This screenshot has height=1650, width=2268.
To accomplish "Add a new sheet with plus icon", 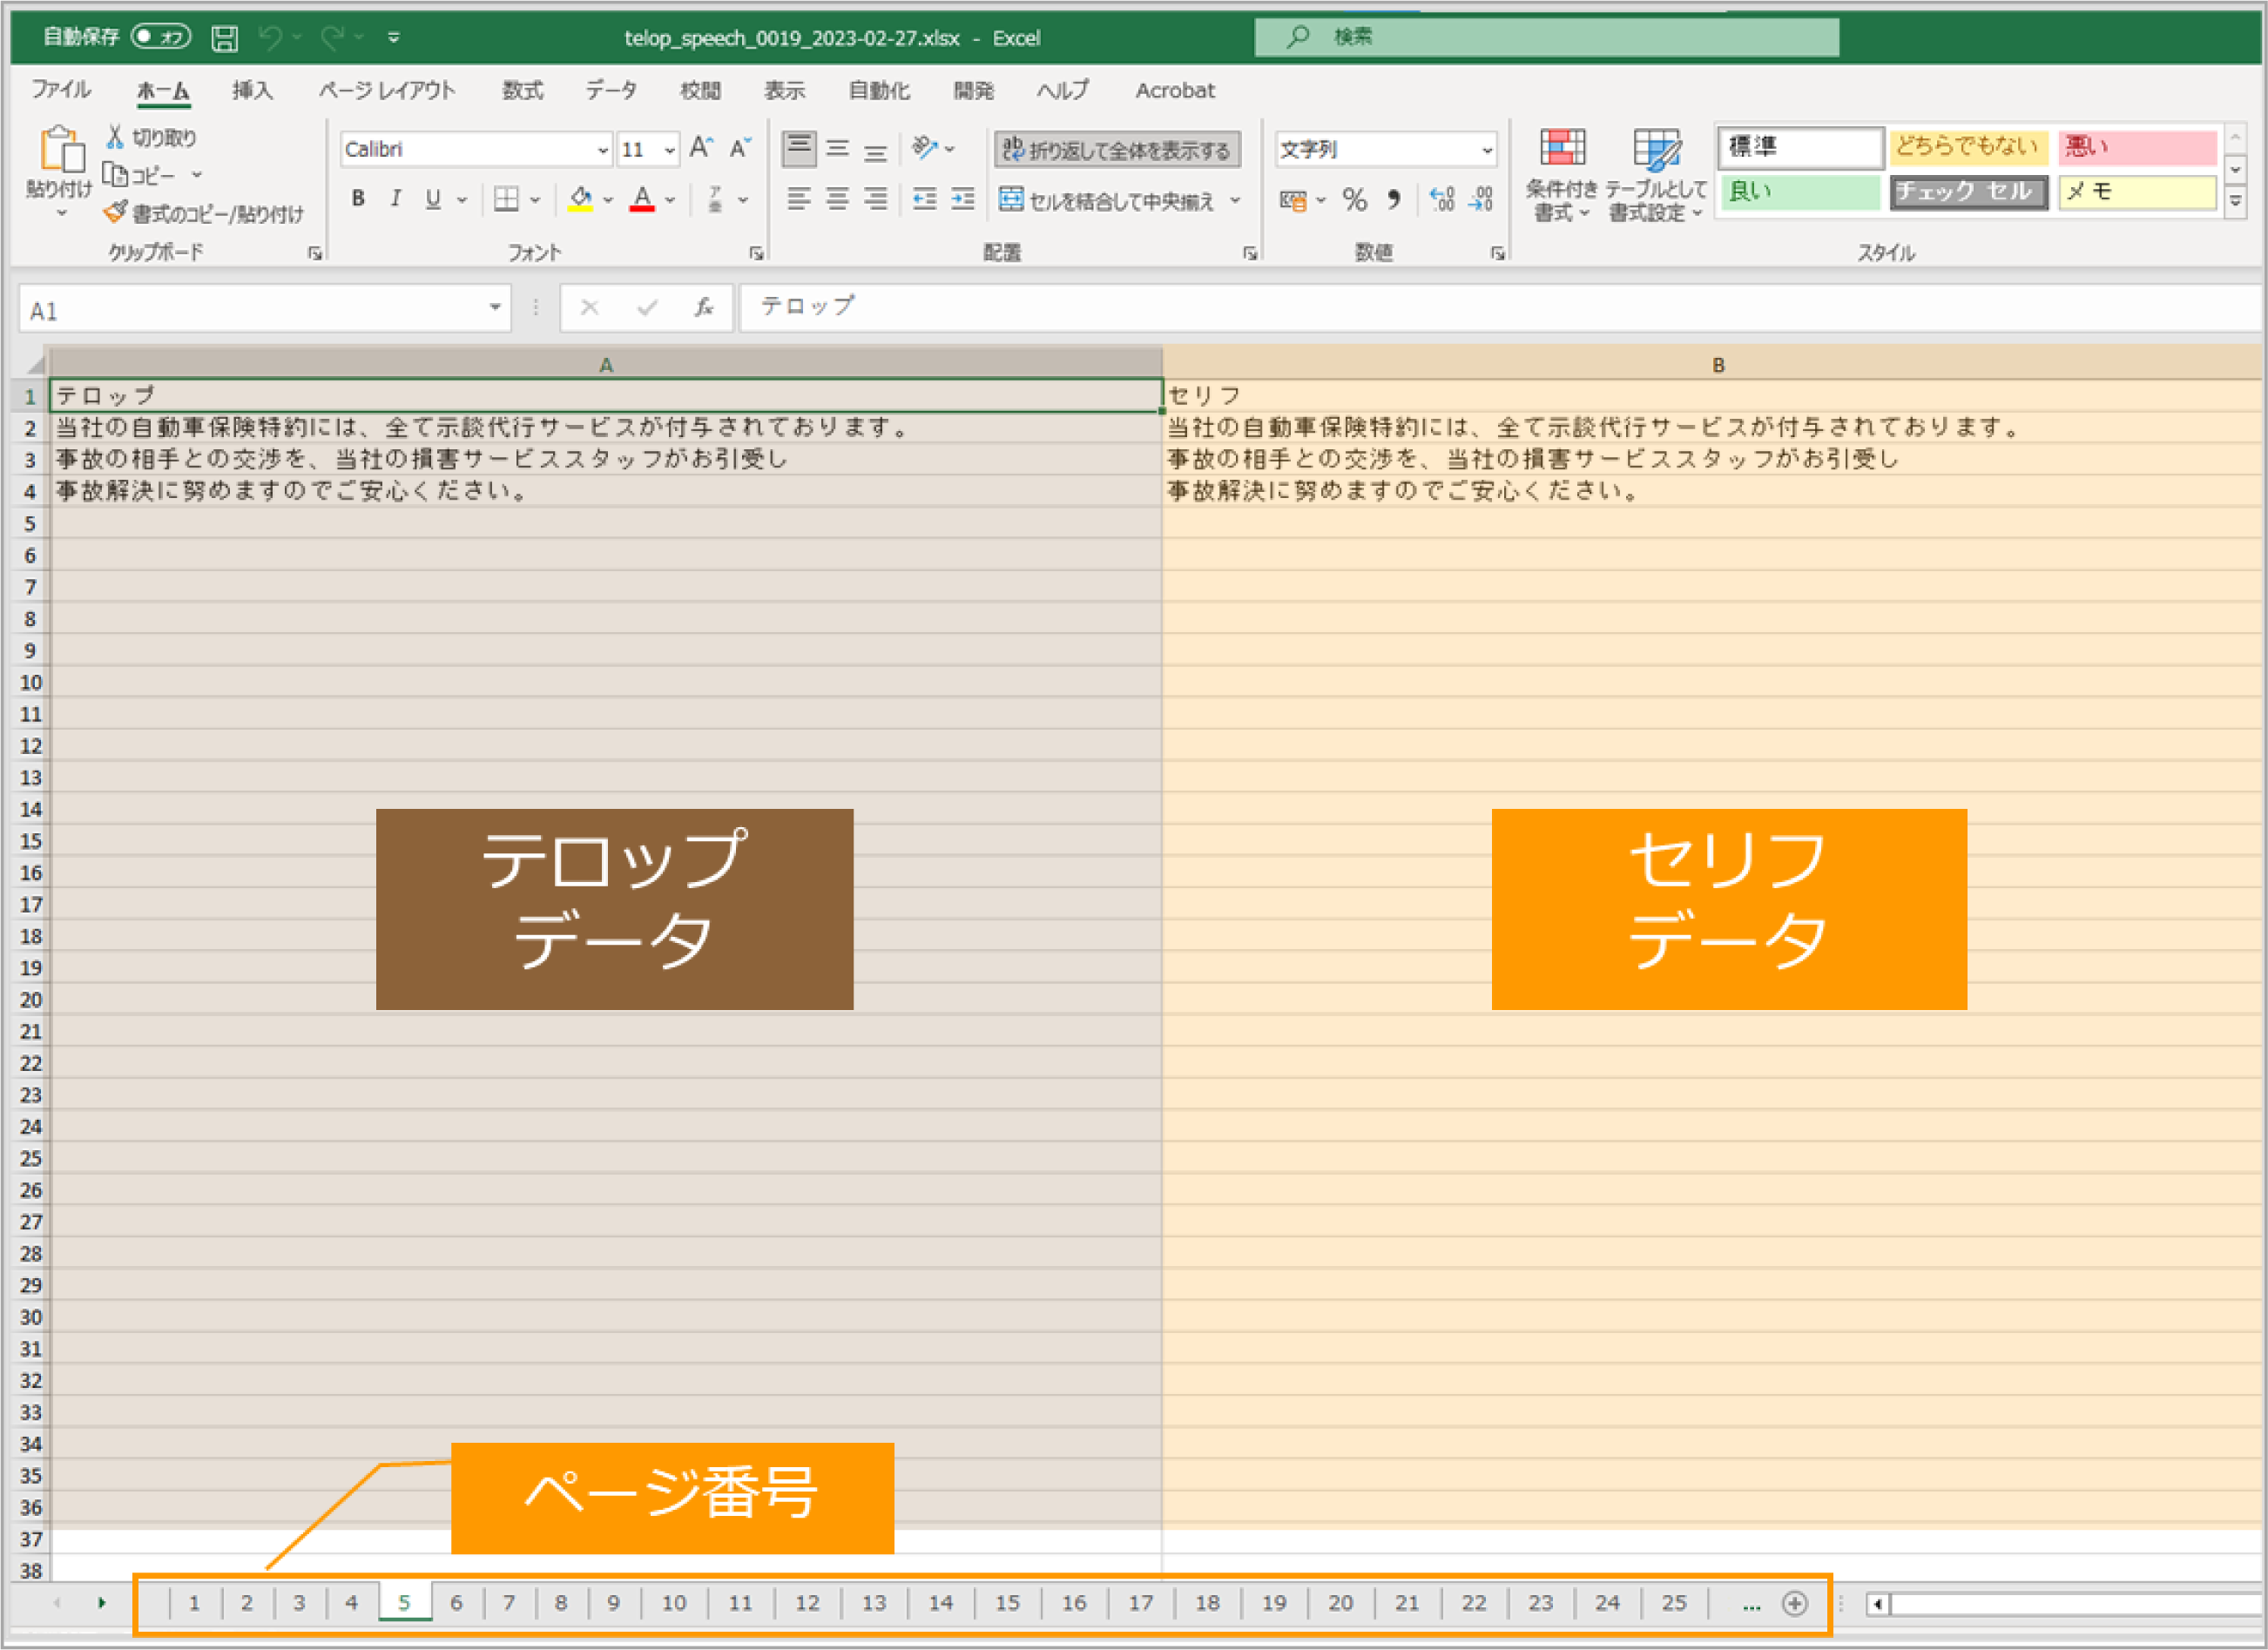I will click(x=1795, y=1603).
